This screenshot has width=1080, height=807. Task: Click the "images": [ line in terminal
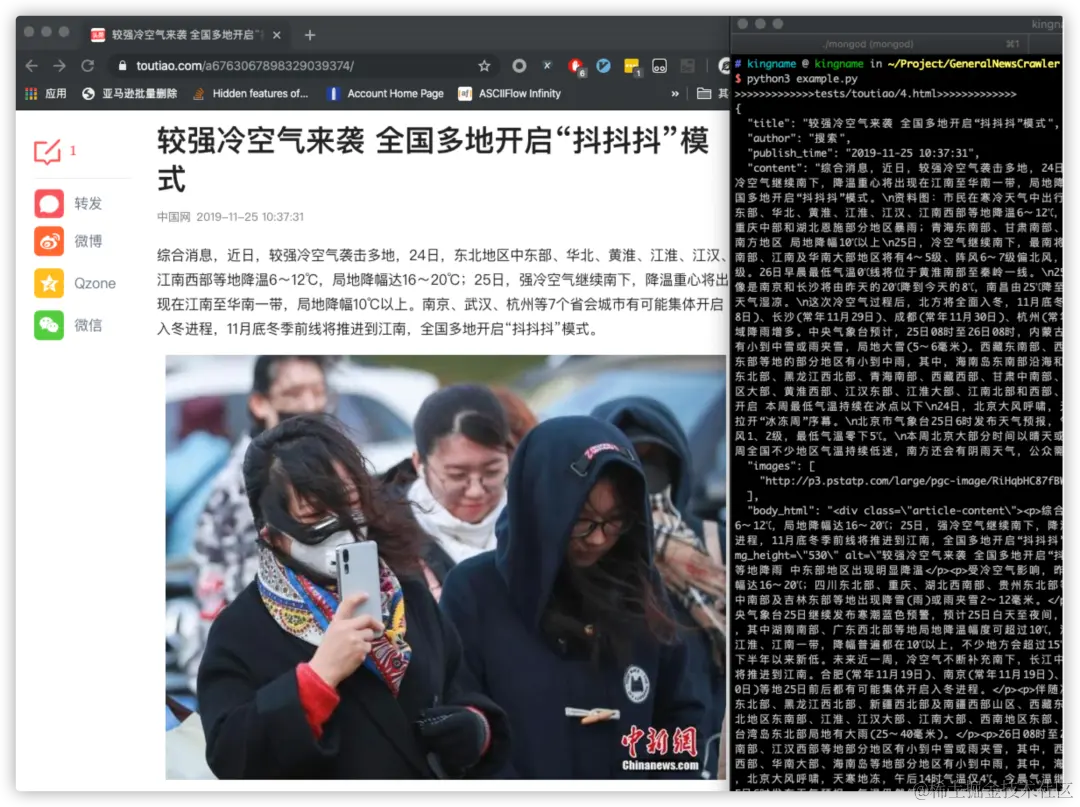click(781, 466)
